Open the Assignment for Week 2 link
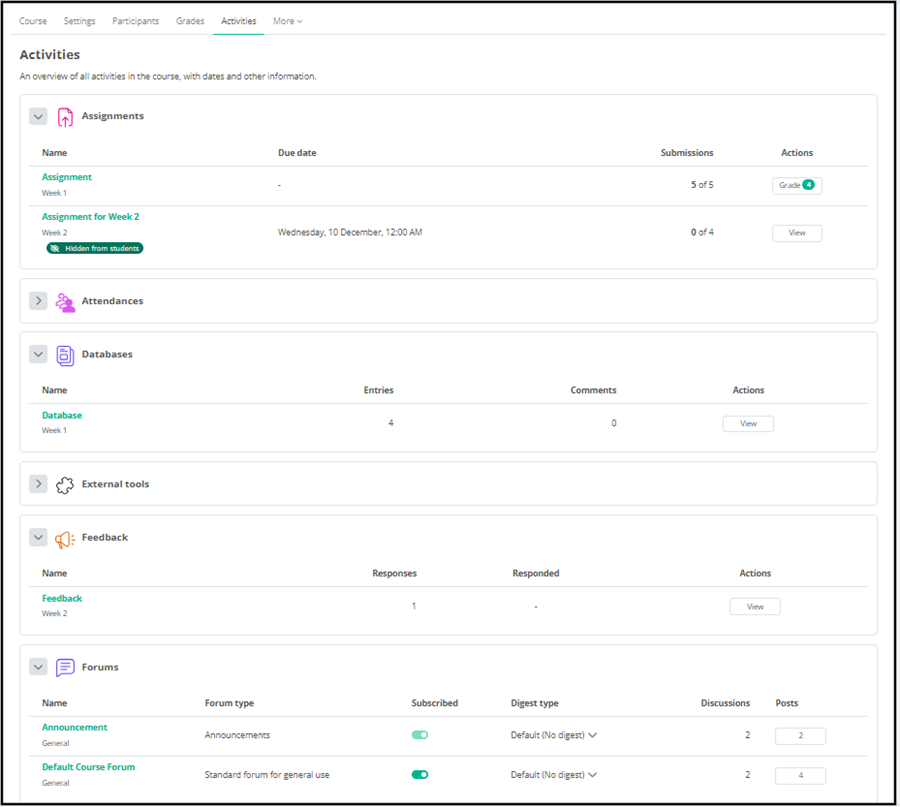 click(90, 216)
